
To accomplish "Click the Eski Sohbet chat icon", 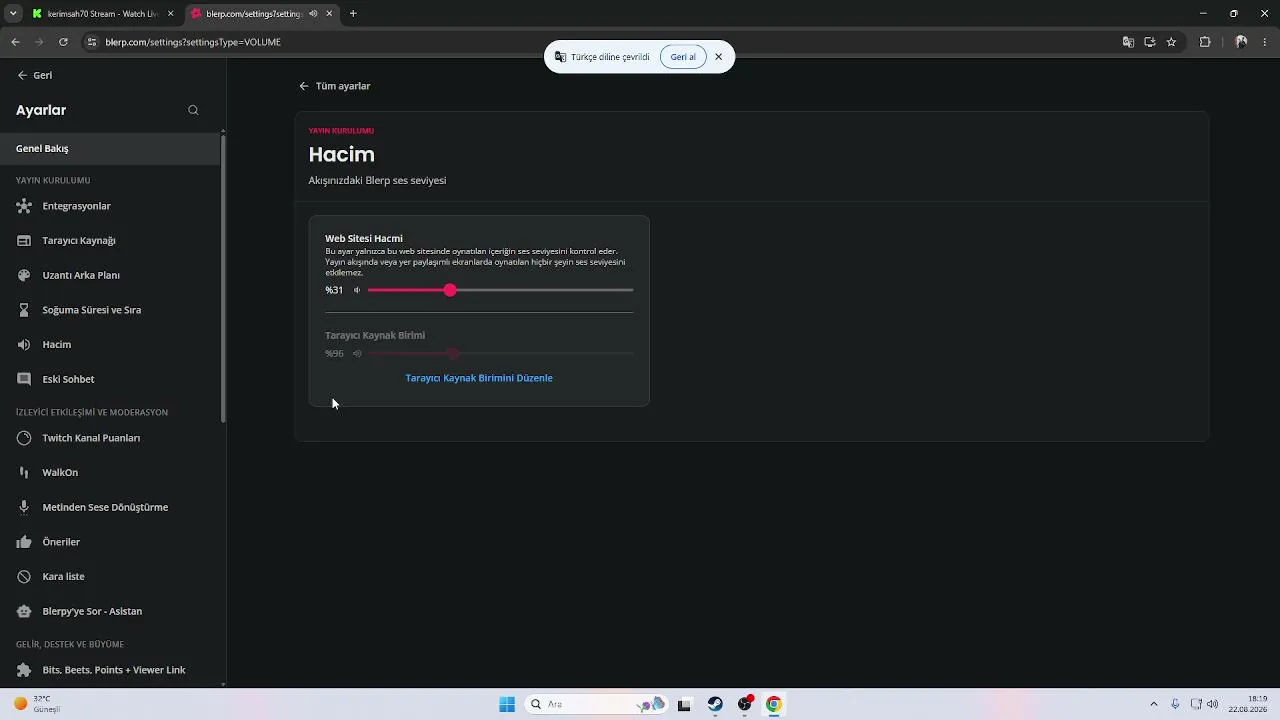I will (24, 379).
